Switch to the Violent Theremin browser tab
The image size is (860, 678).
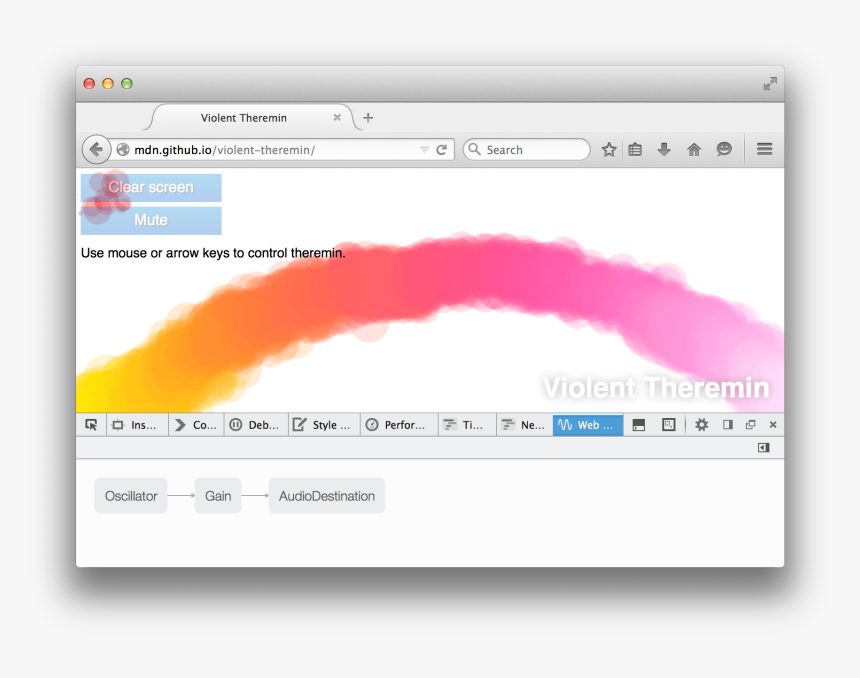point(243,117)
